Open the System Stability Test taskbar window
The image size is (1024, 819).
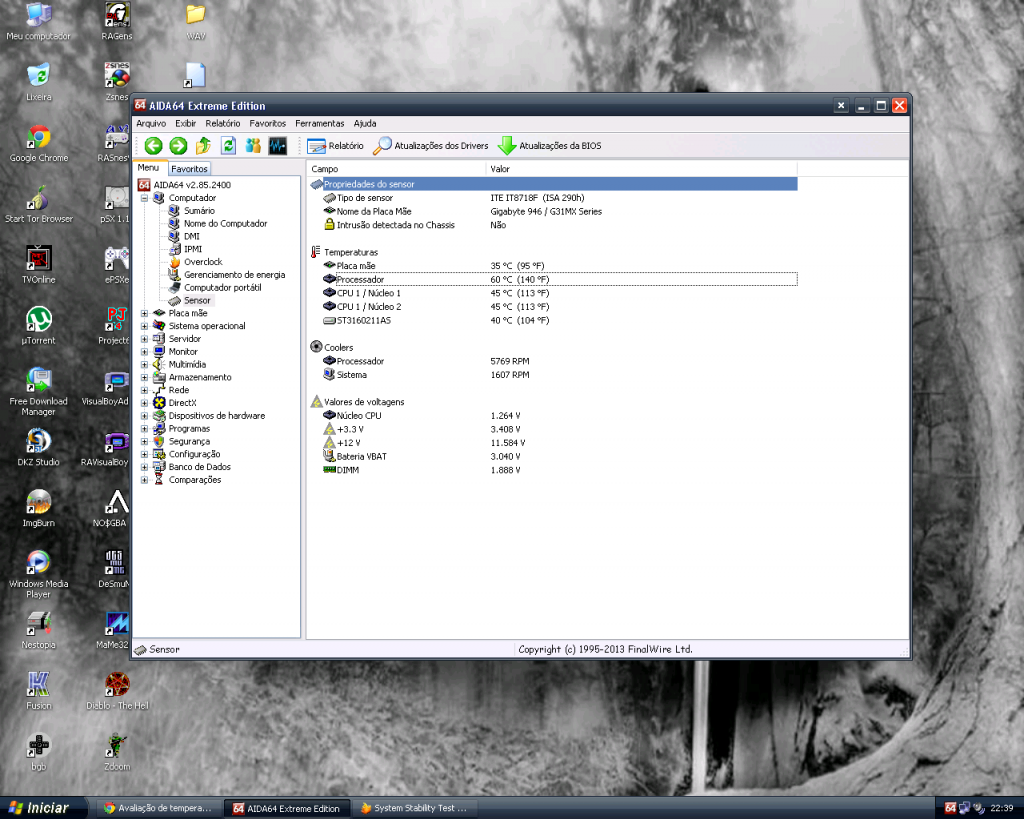point(415,807)
